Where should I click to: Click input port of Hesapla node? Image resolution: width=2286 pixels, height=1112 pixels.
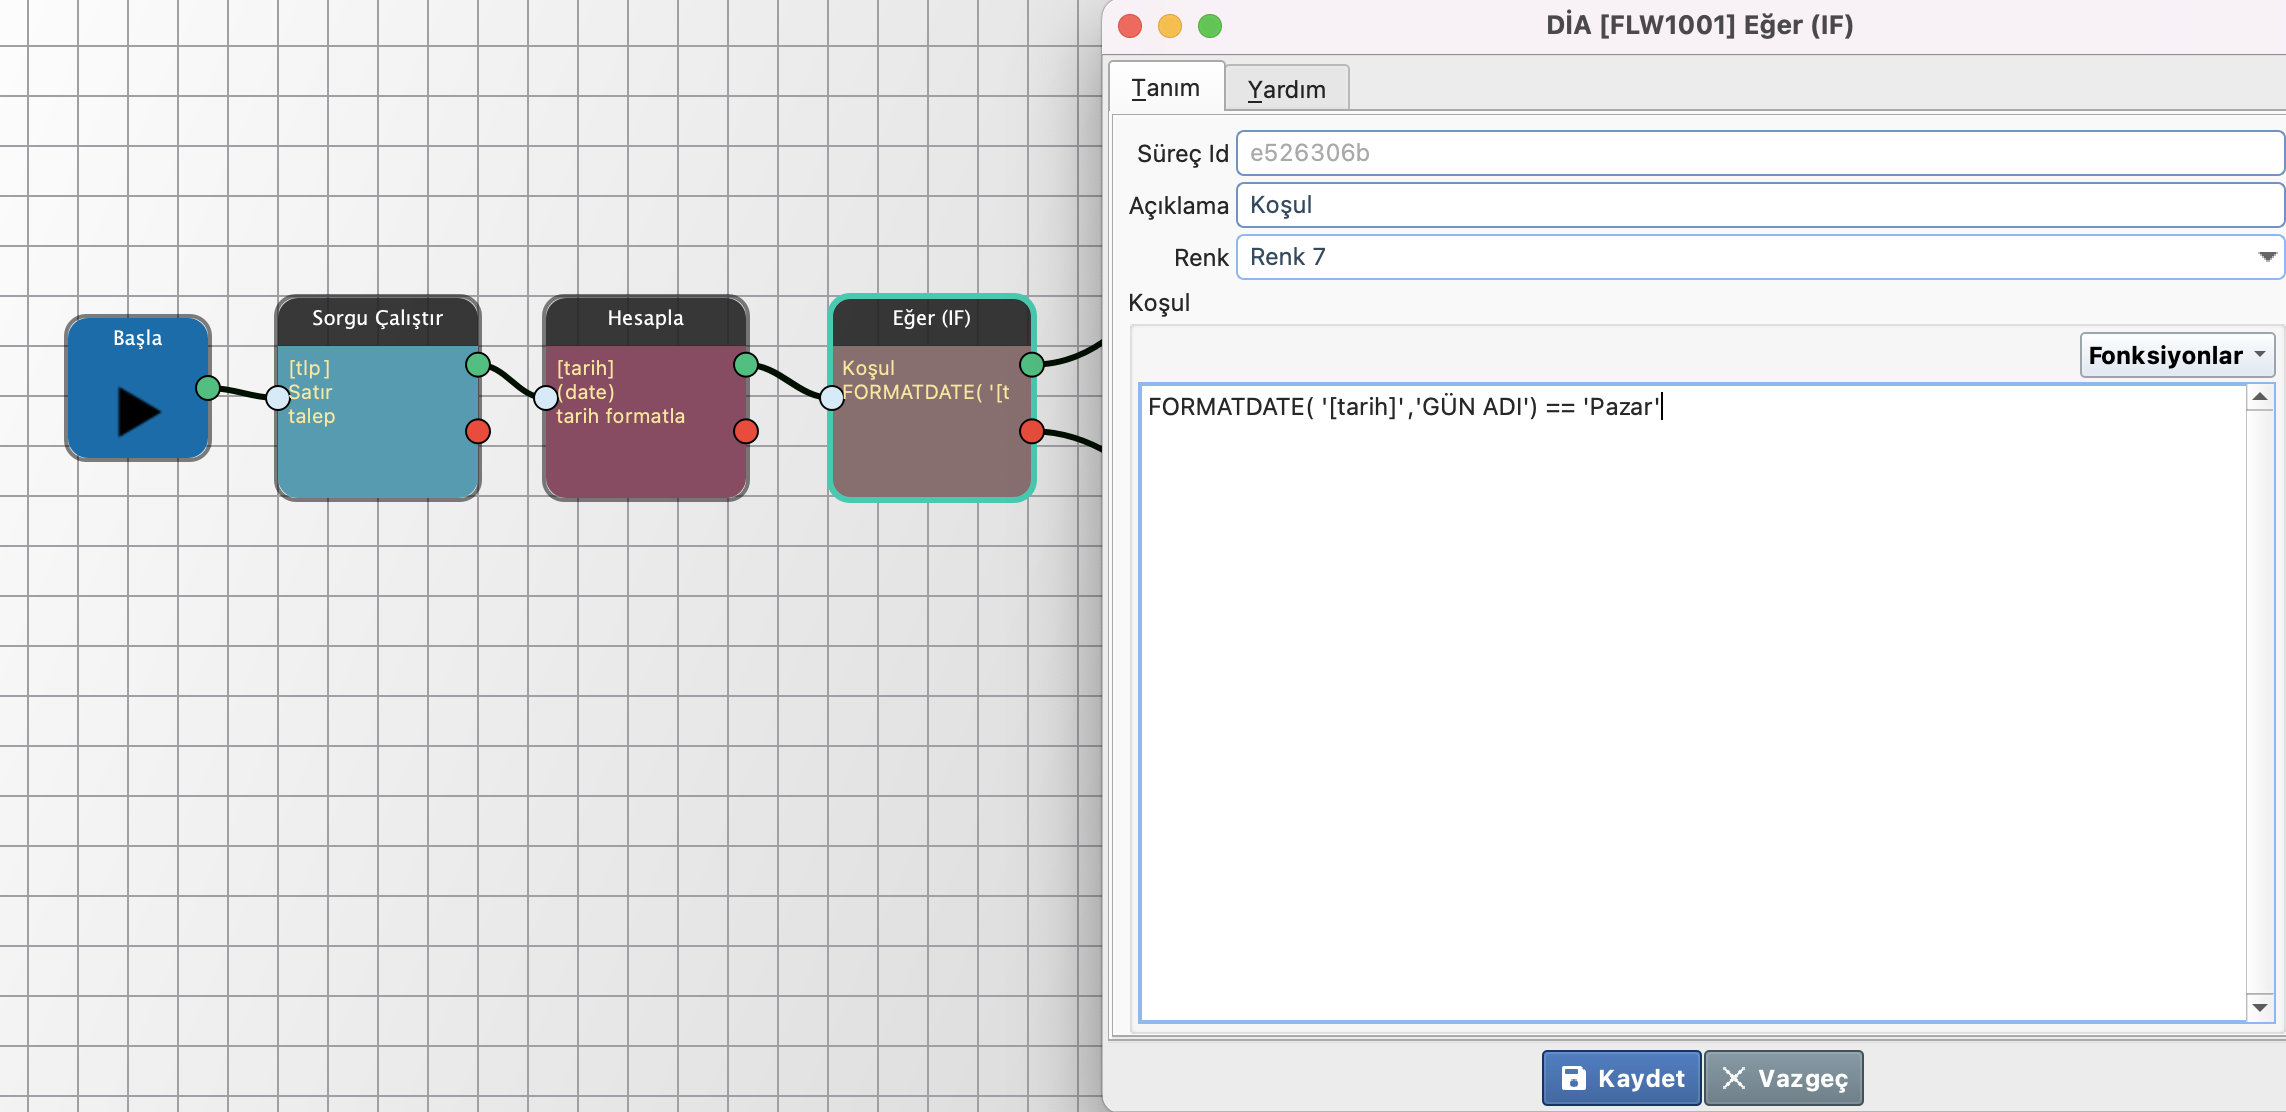tap(545, 398)
